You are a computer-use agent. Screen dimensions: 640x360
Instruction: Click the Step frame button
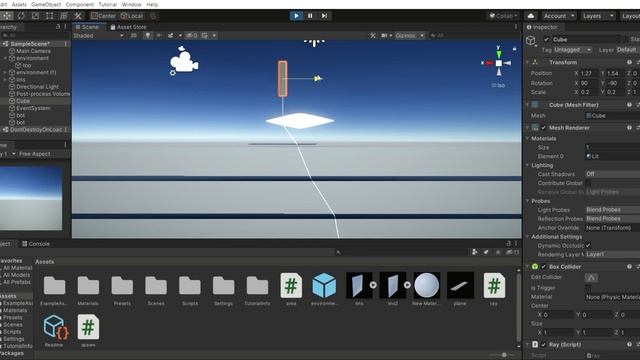(324, 16)
